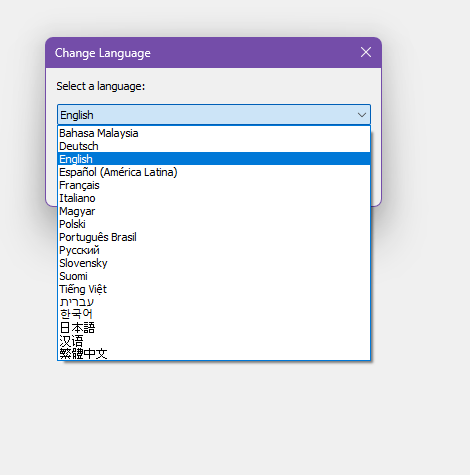The height and width of the screenshot is (475, 470).
Task: Select Suomi language option
Action: point(214,276)
